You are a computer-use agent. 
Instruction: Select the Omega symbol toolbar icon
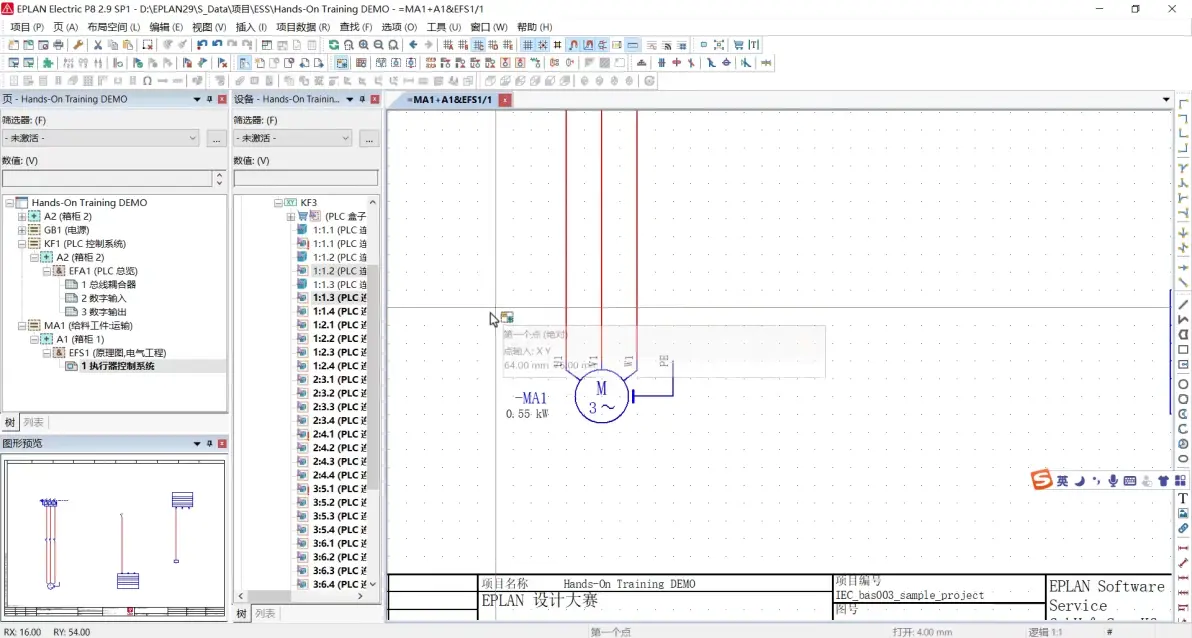147,81
